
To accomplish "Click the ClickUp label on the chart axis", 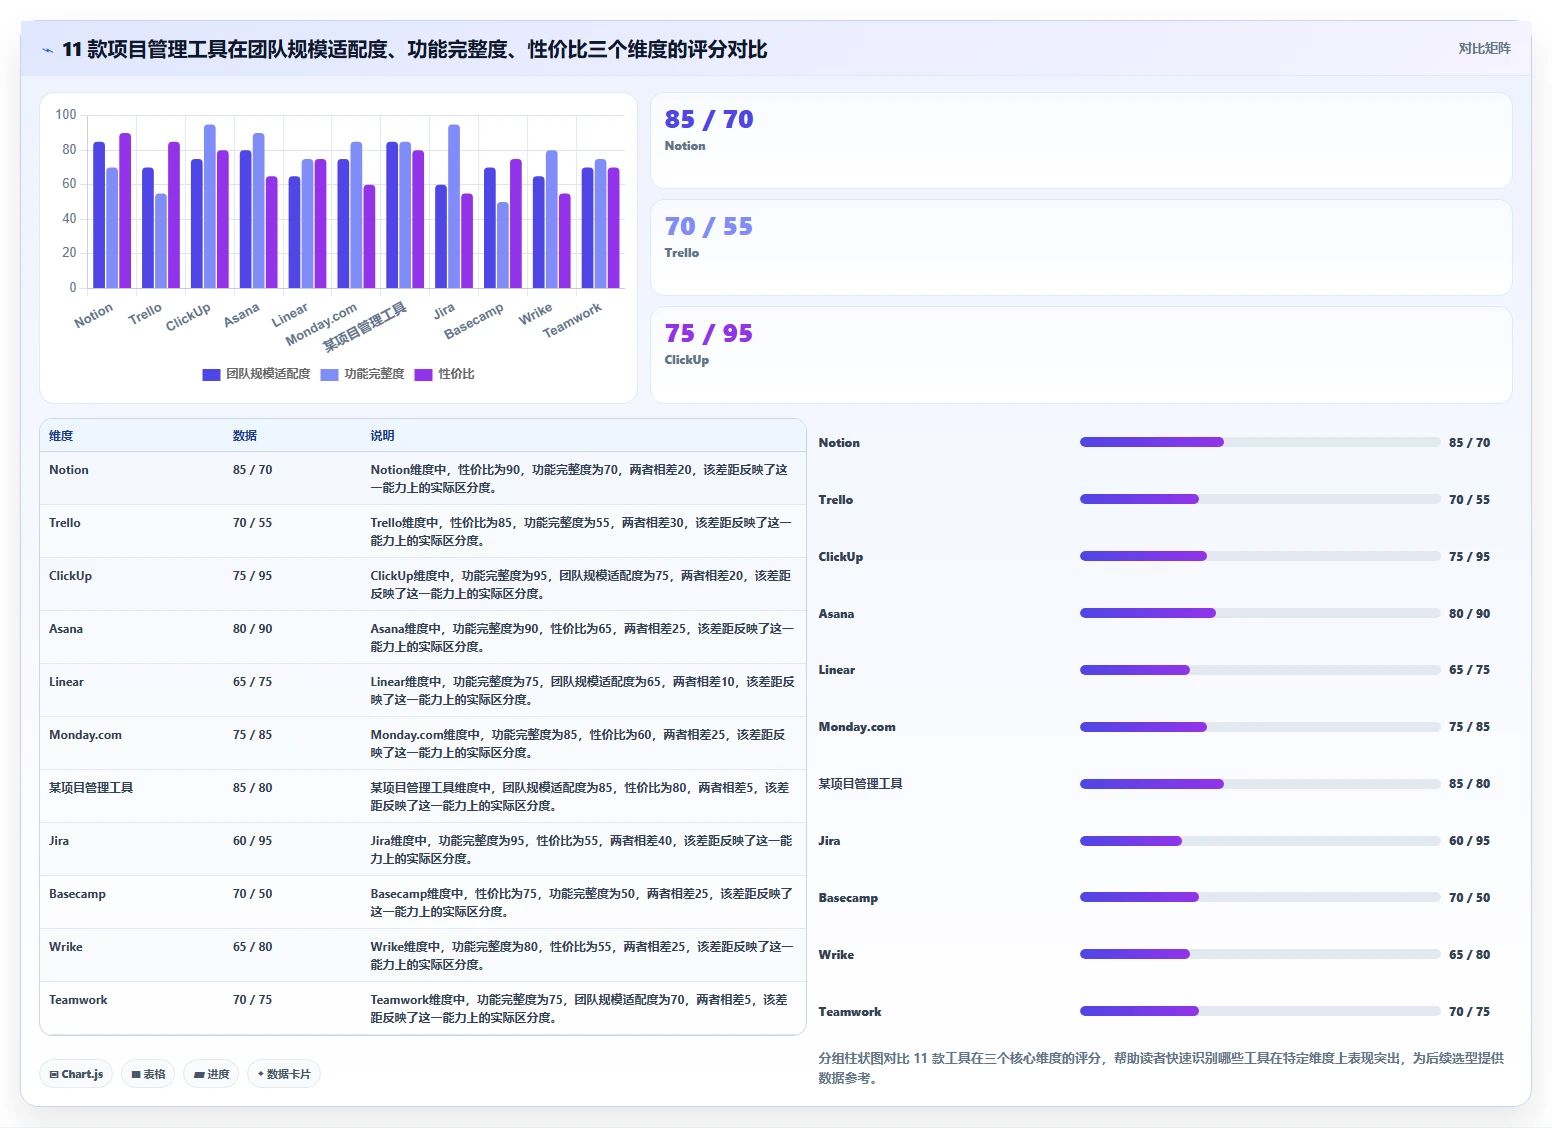I will tap(188, 316).
